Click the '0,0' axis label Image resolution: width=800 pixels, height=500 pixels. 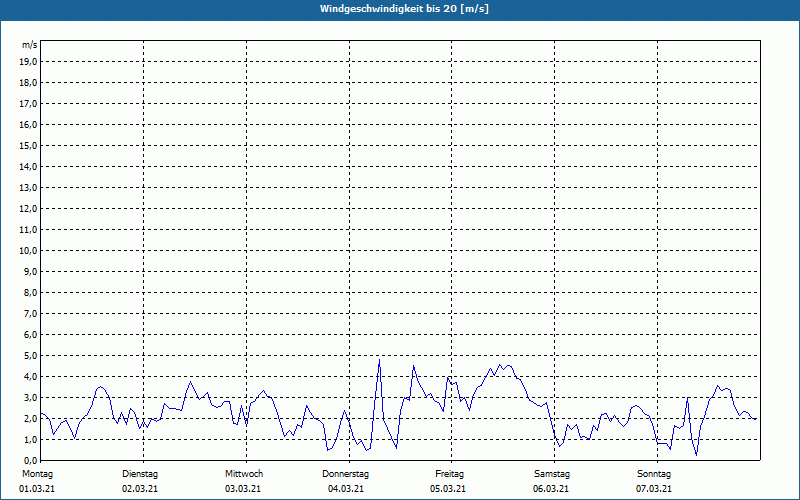point(30,460)
